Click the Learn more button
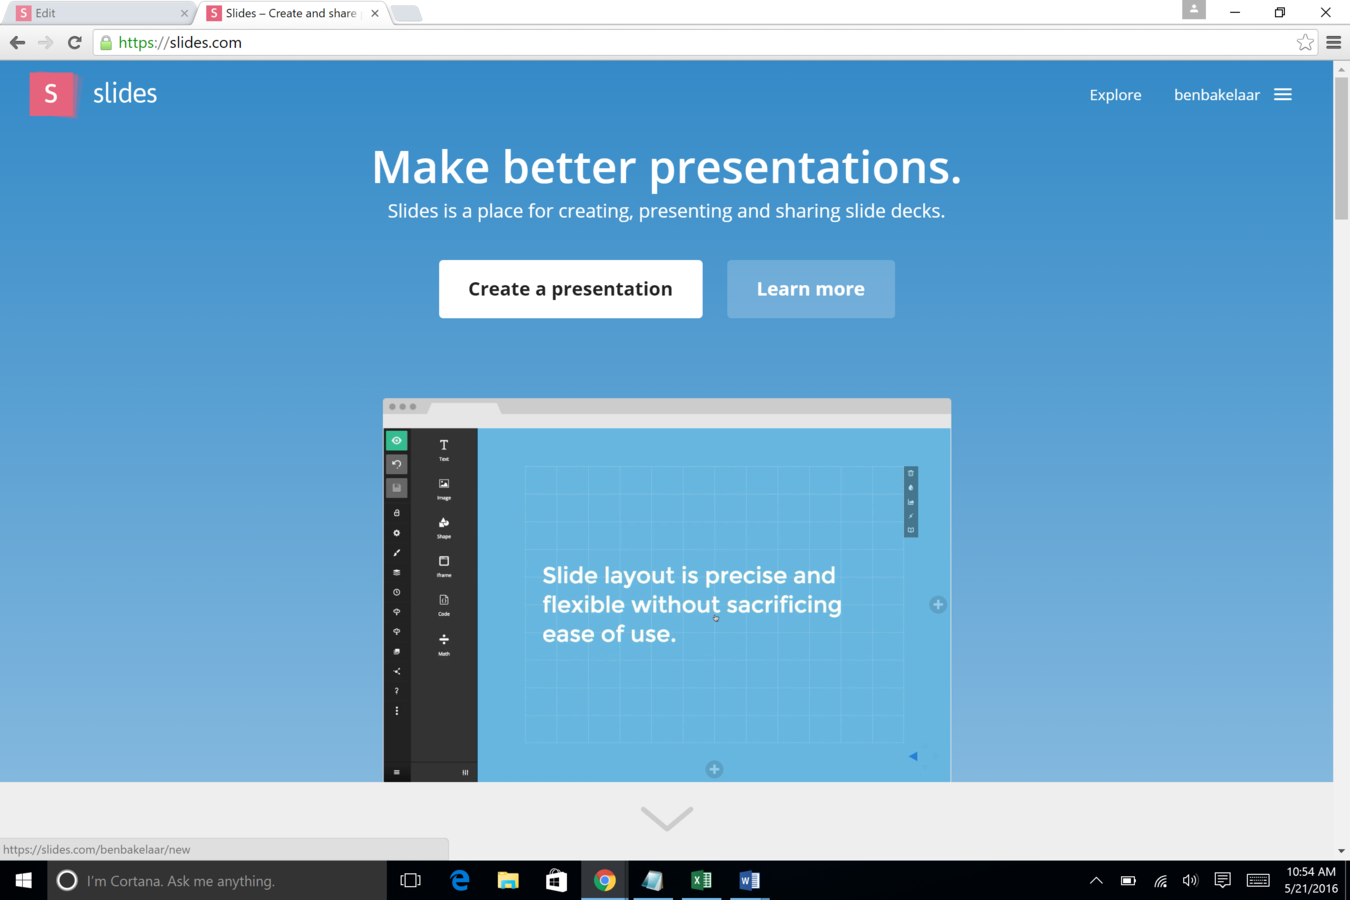 pos(811,289)
